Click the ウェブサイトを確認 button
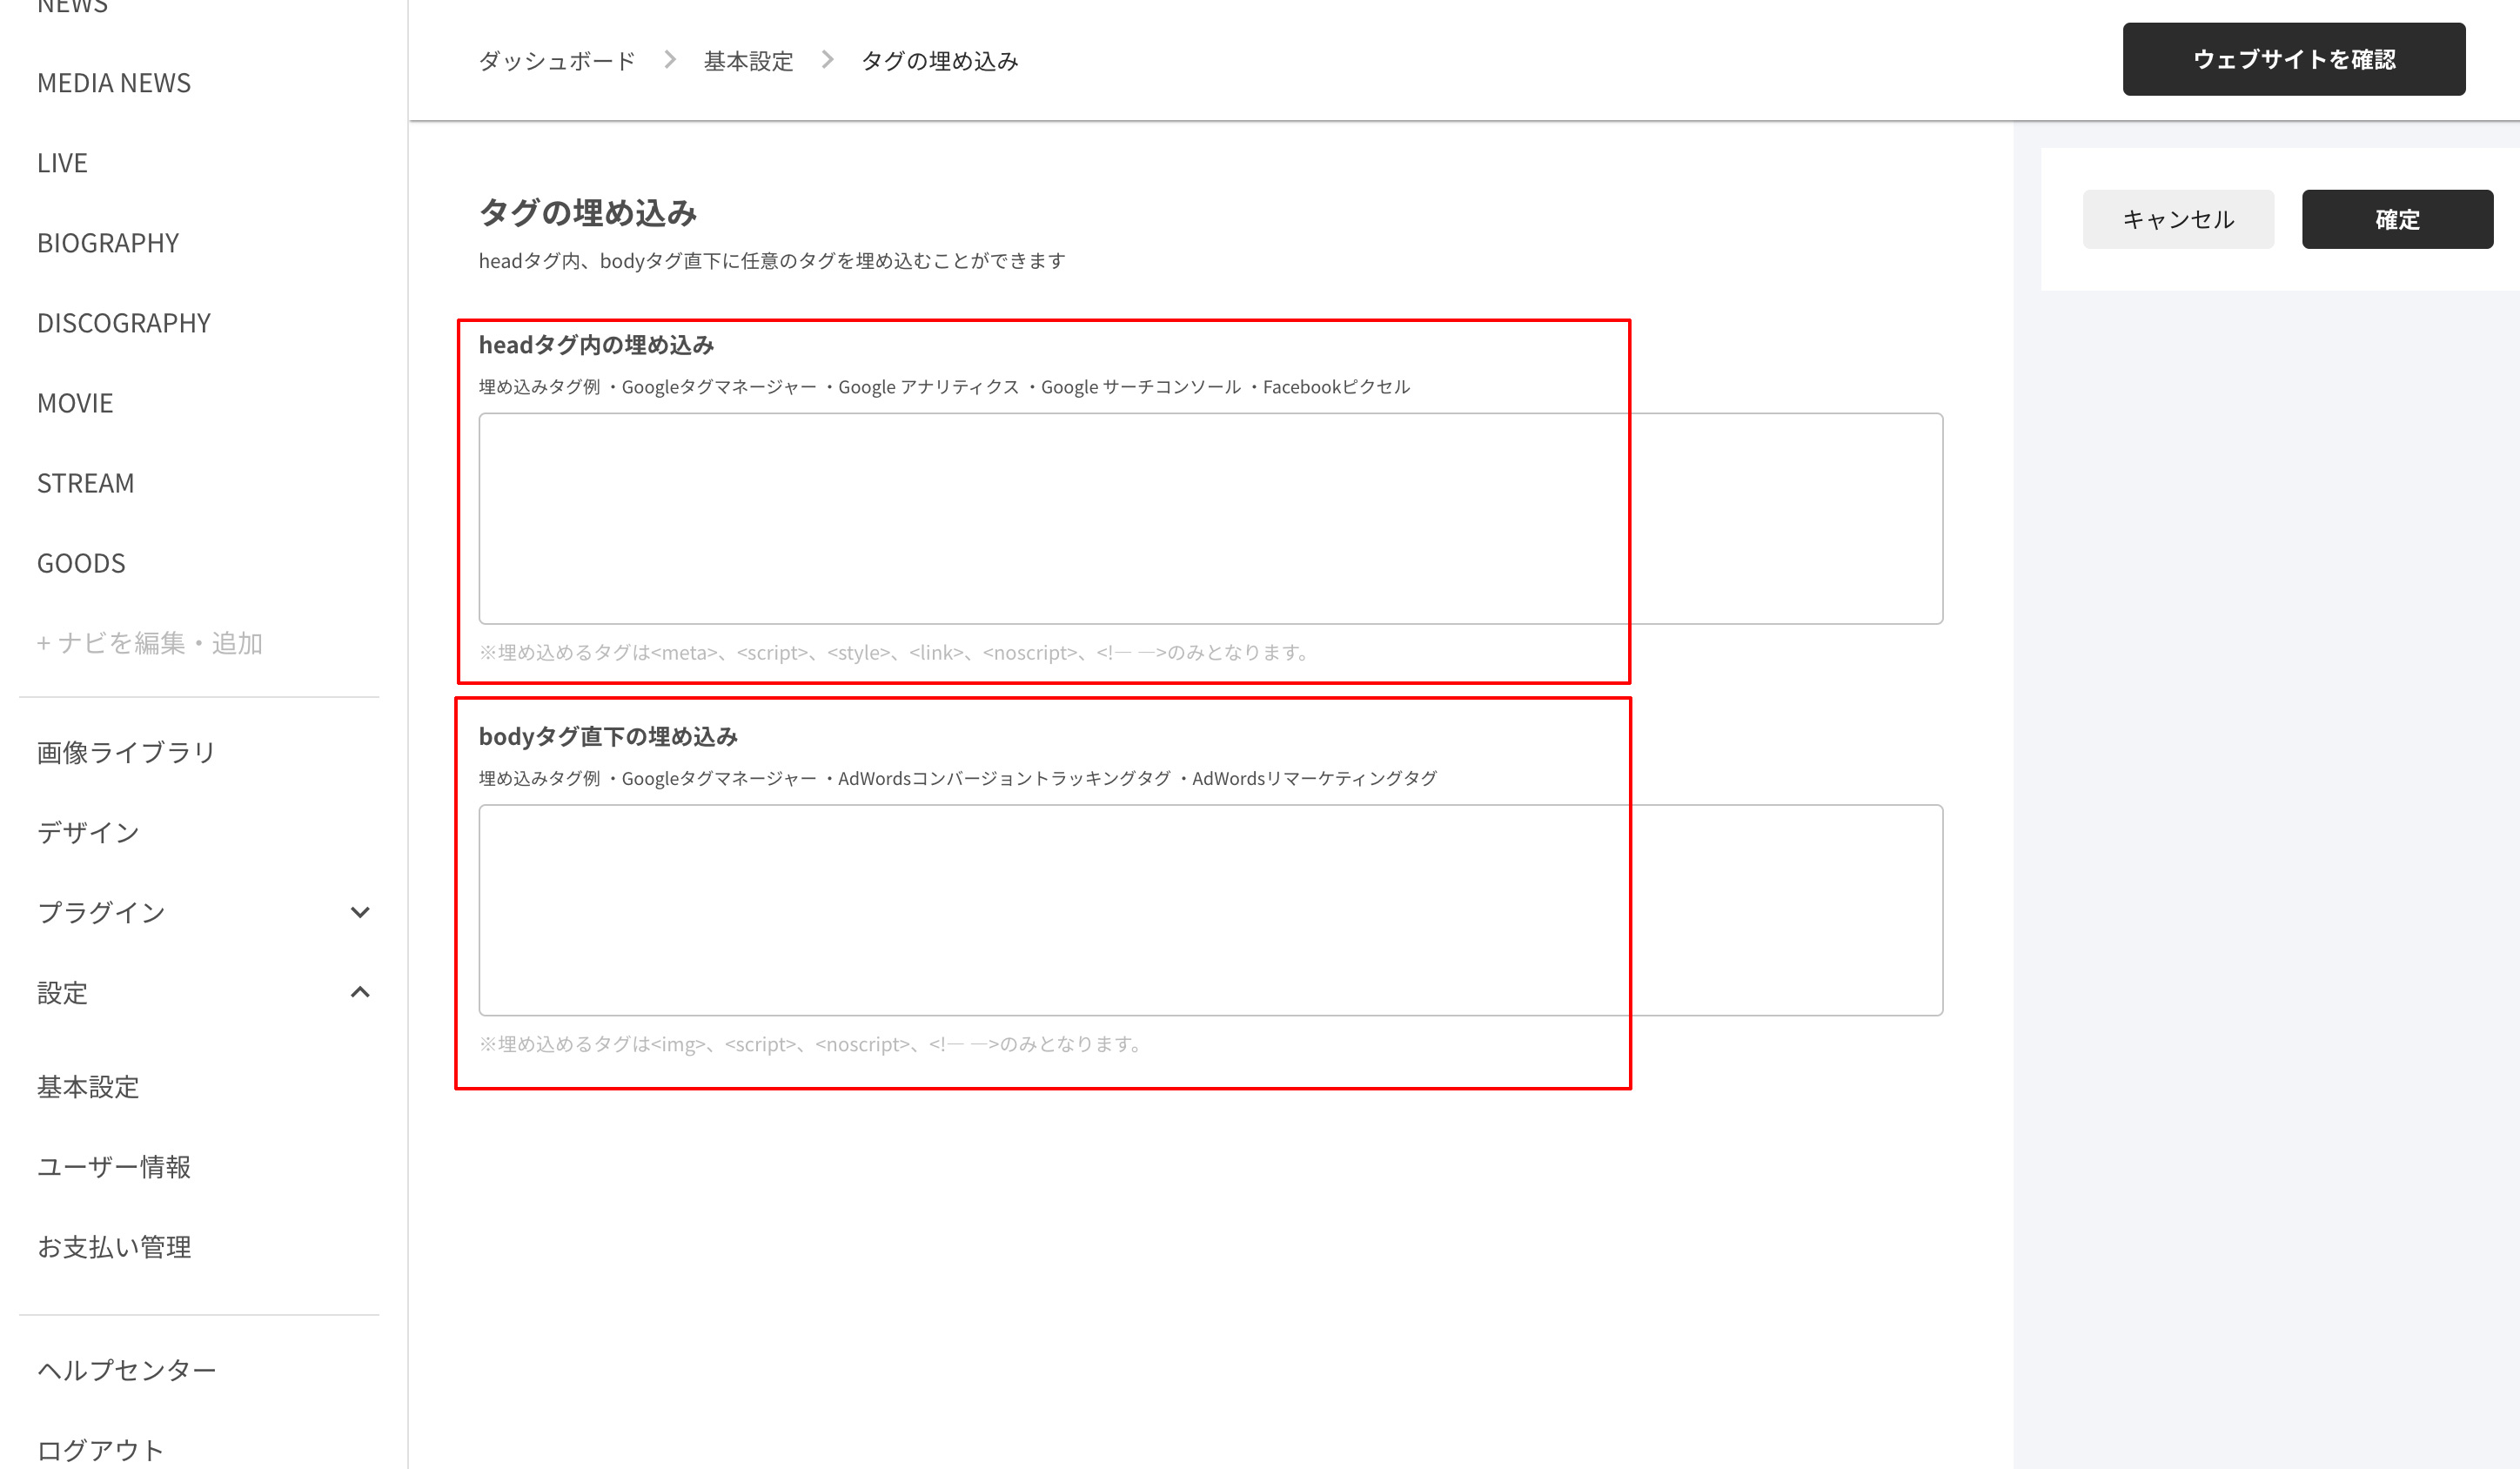 (x=2294, y=59)
